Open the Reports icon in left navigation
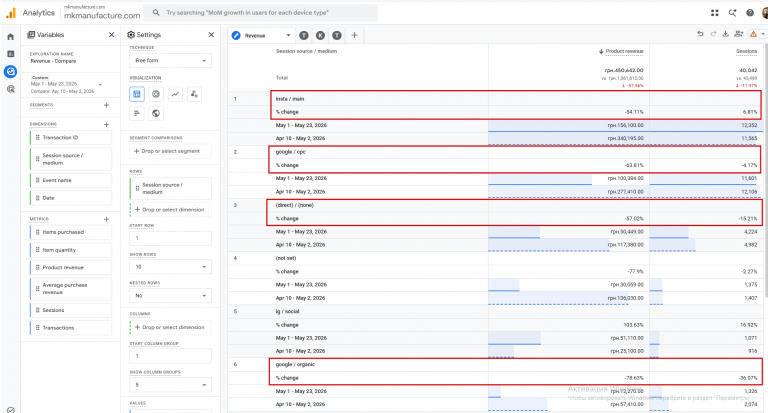This screenshot has height=413, width=768. pos(10,54)
